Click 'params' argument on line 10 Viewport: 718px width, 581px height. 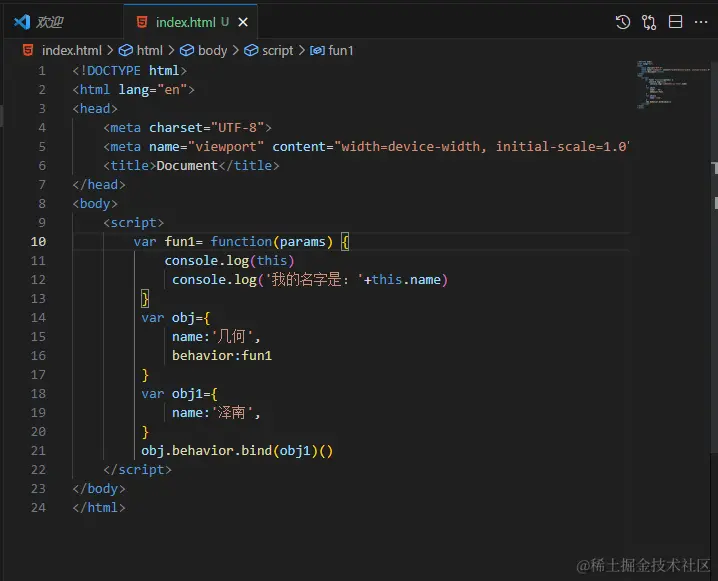[303, 242]
